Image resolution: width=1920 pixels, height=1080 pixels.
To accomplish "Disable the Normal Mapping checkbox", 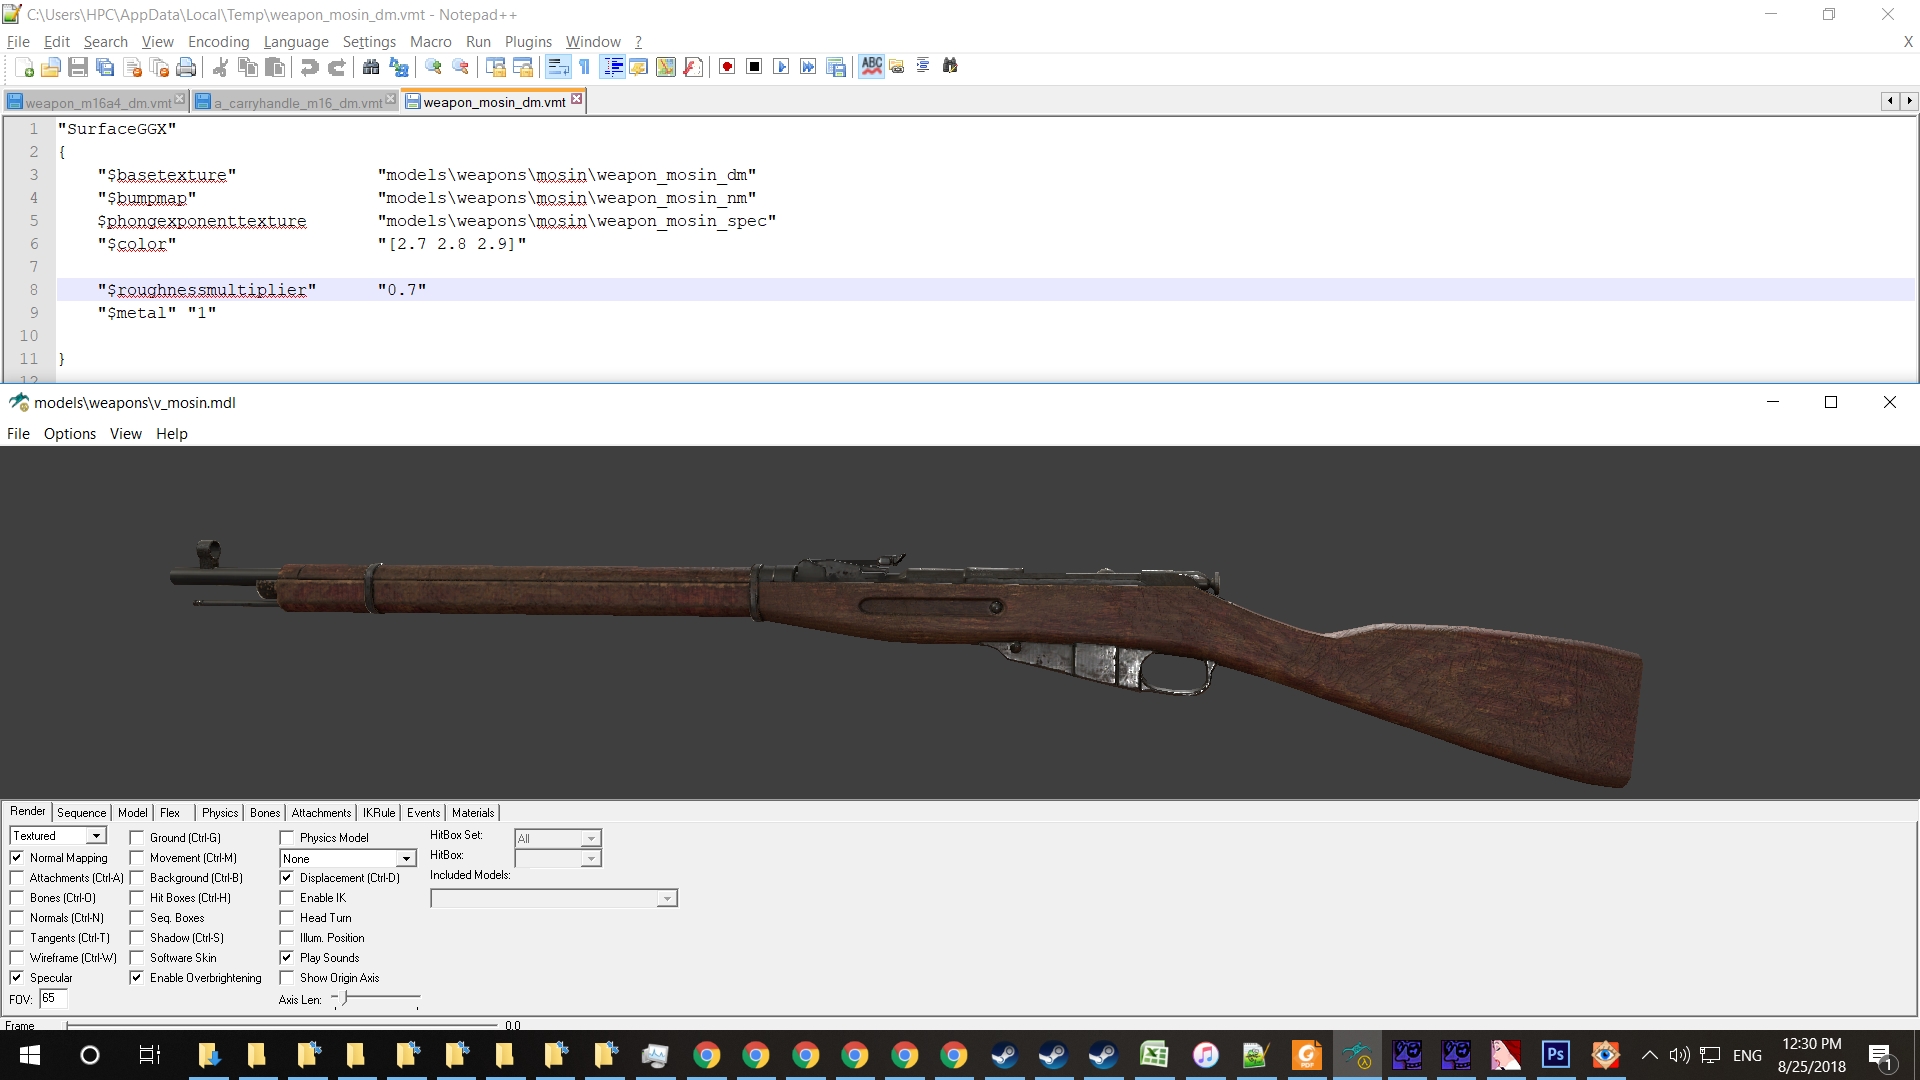I will 17,858.
